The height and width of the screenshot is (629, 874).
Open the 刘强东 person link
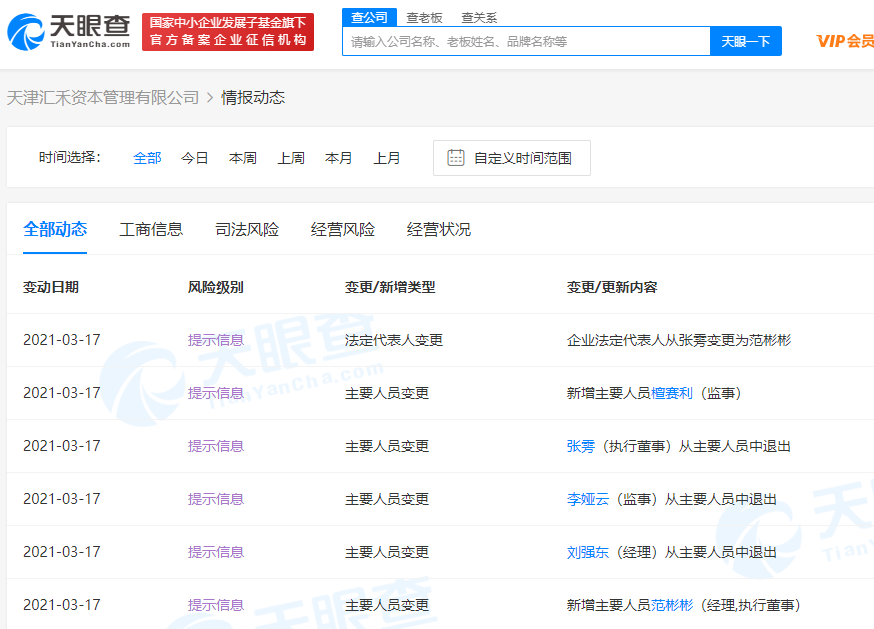click(587, 552)
